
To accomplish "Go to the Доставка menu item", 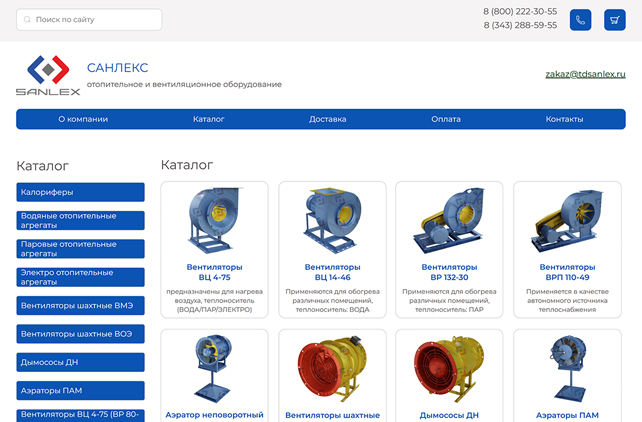I will click(x=327, y=119).
